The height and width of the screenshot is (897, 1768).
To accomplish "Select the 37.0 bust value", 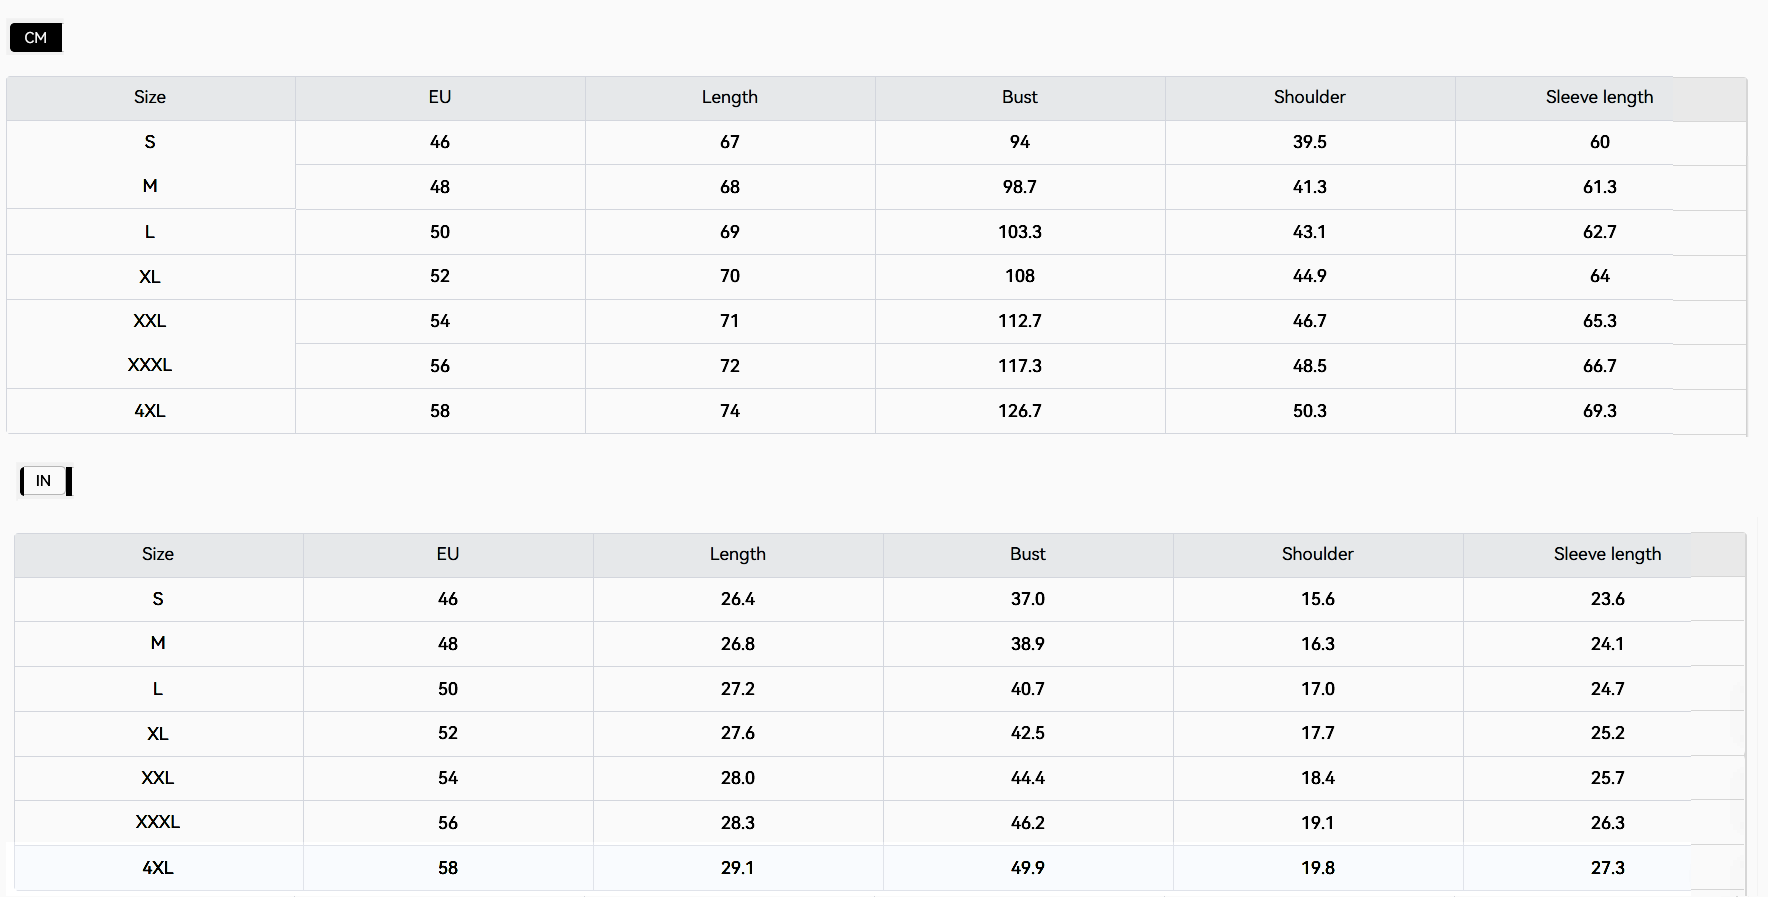I will (1027, 599).
